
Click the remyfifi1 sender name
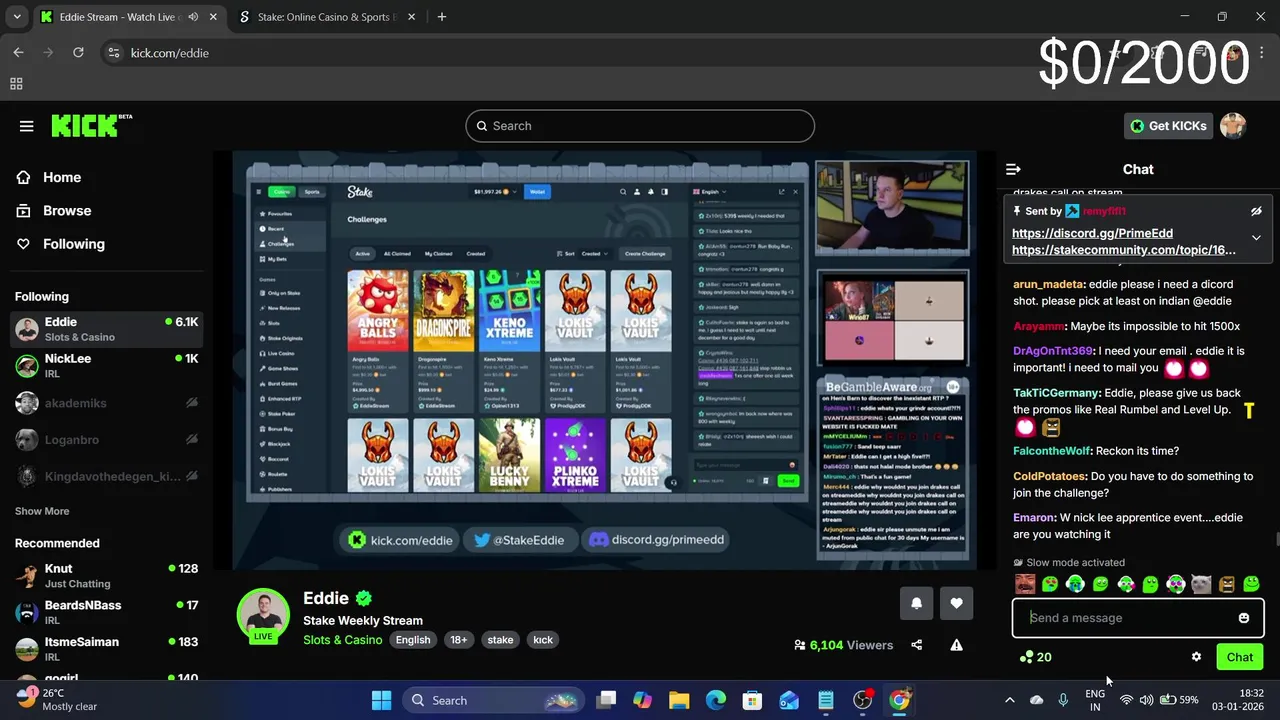pos(1103,211)
